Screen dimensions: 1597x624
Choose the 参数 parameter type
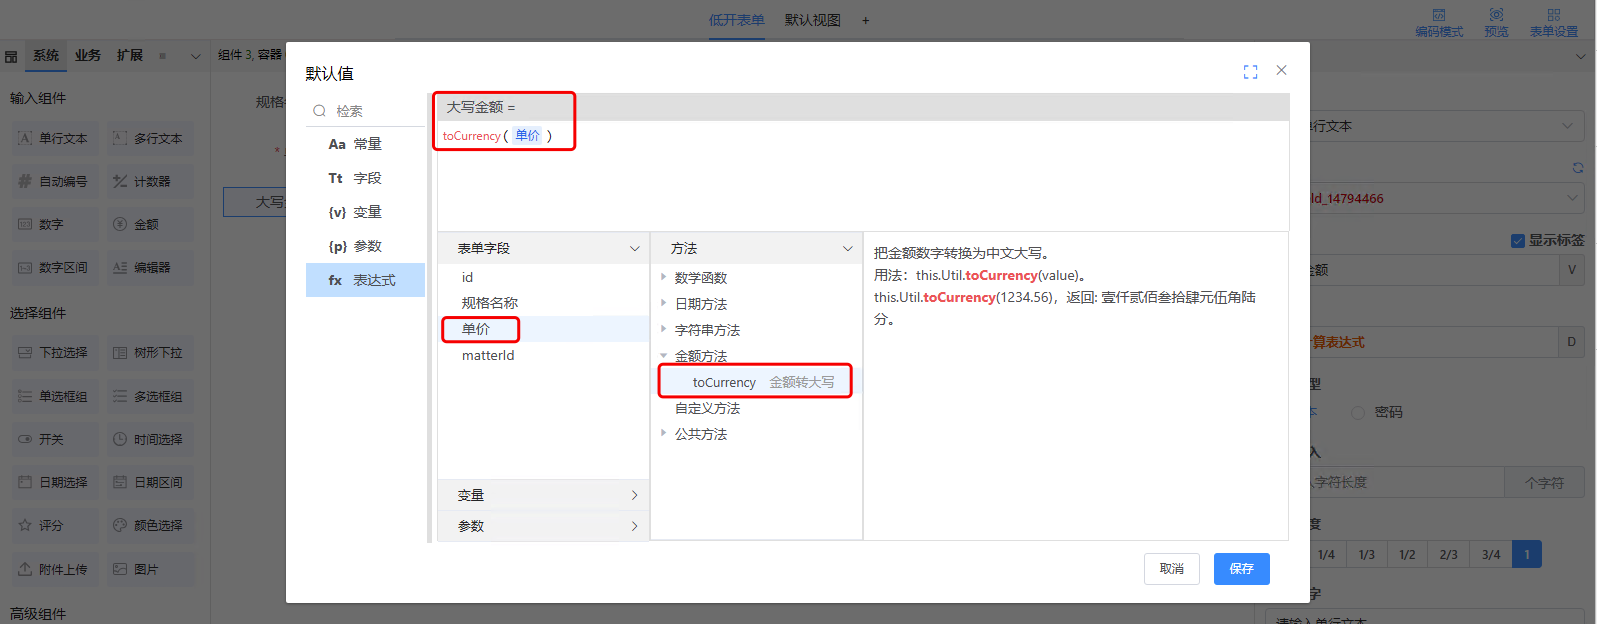click(x=366, y=246)
